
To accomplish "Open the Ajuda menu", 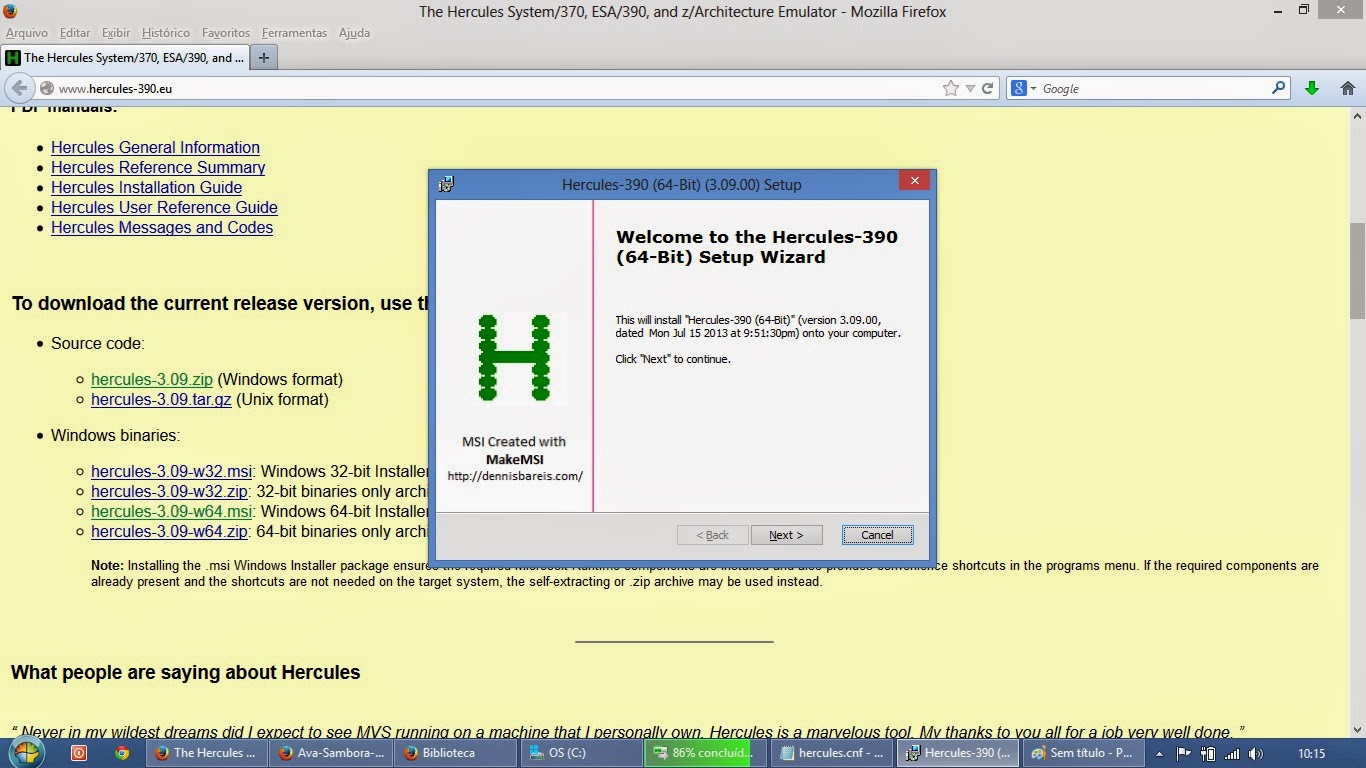I will coord(354,33).
